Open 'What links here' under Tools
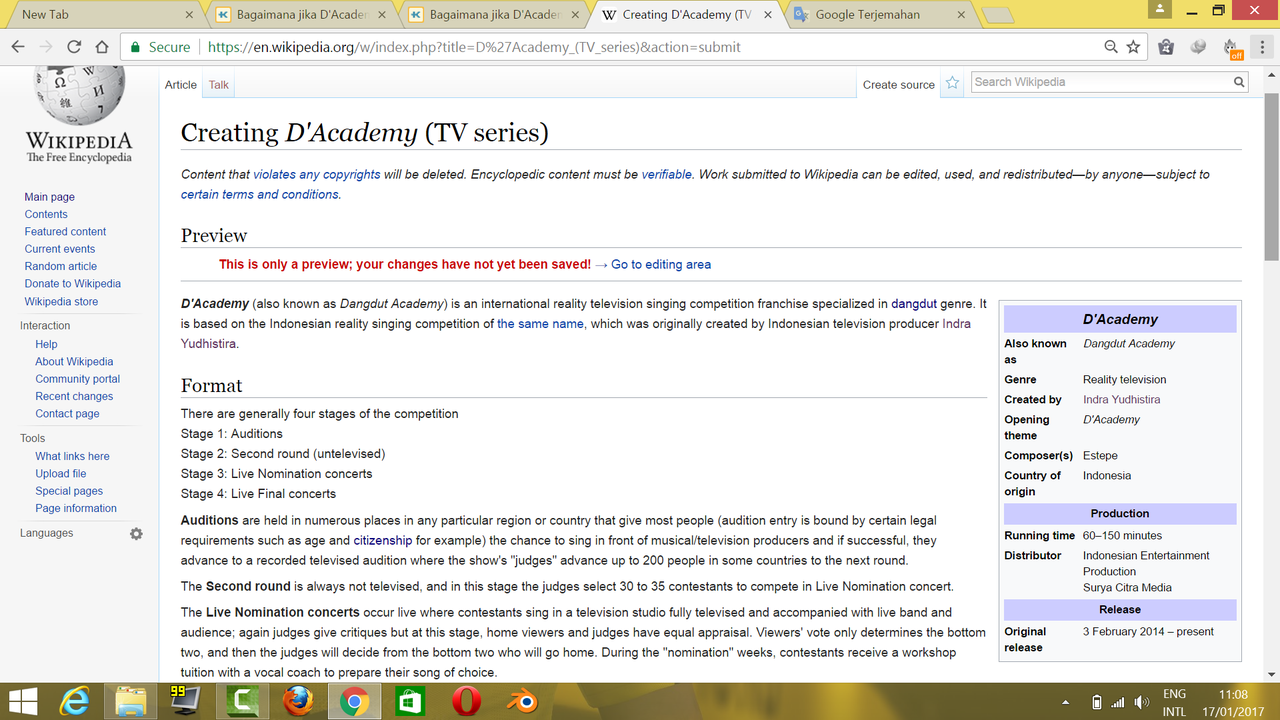This screenshot has width=1280, height=720. pyautogui.click(x=72, y=457)
